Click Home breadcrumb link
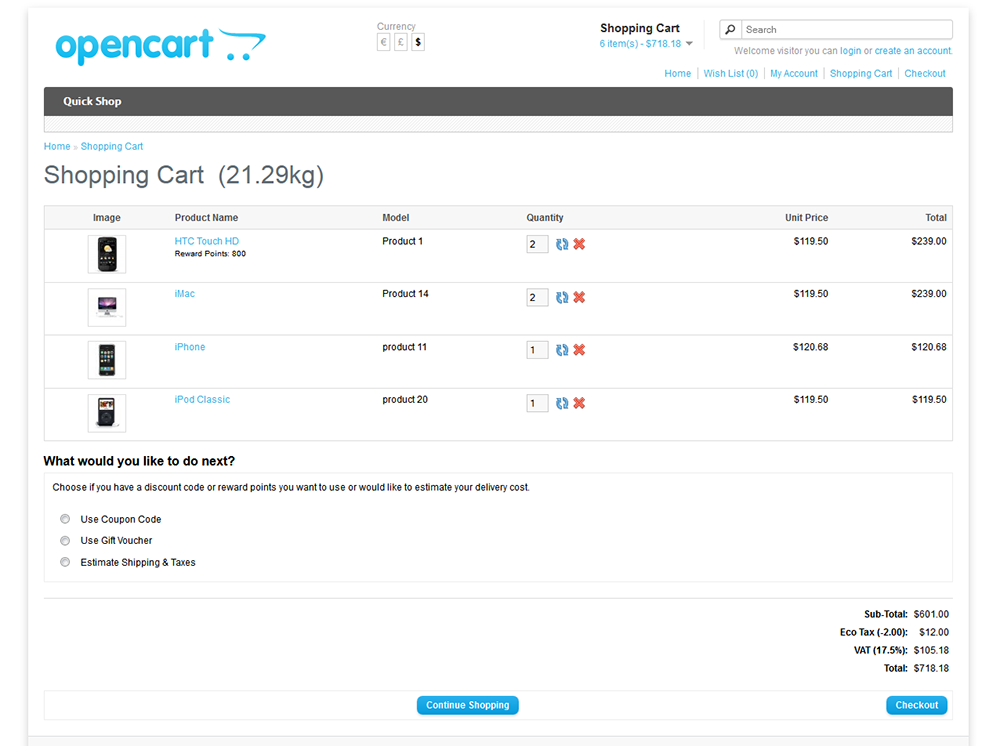 click(57, 147)
